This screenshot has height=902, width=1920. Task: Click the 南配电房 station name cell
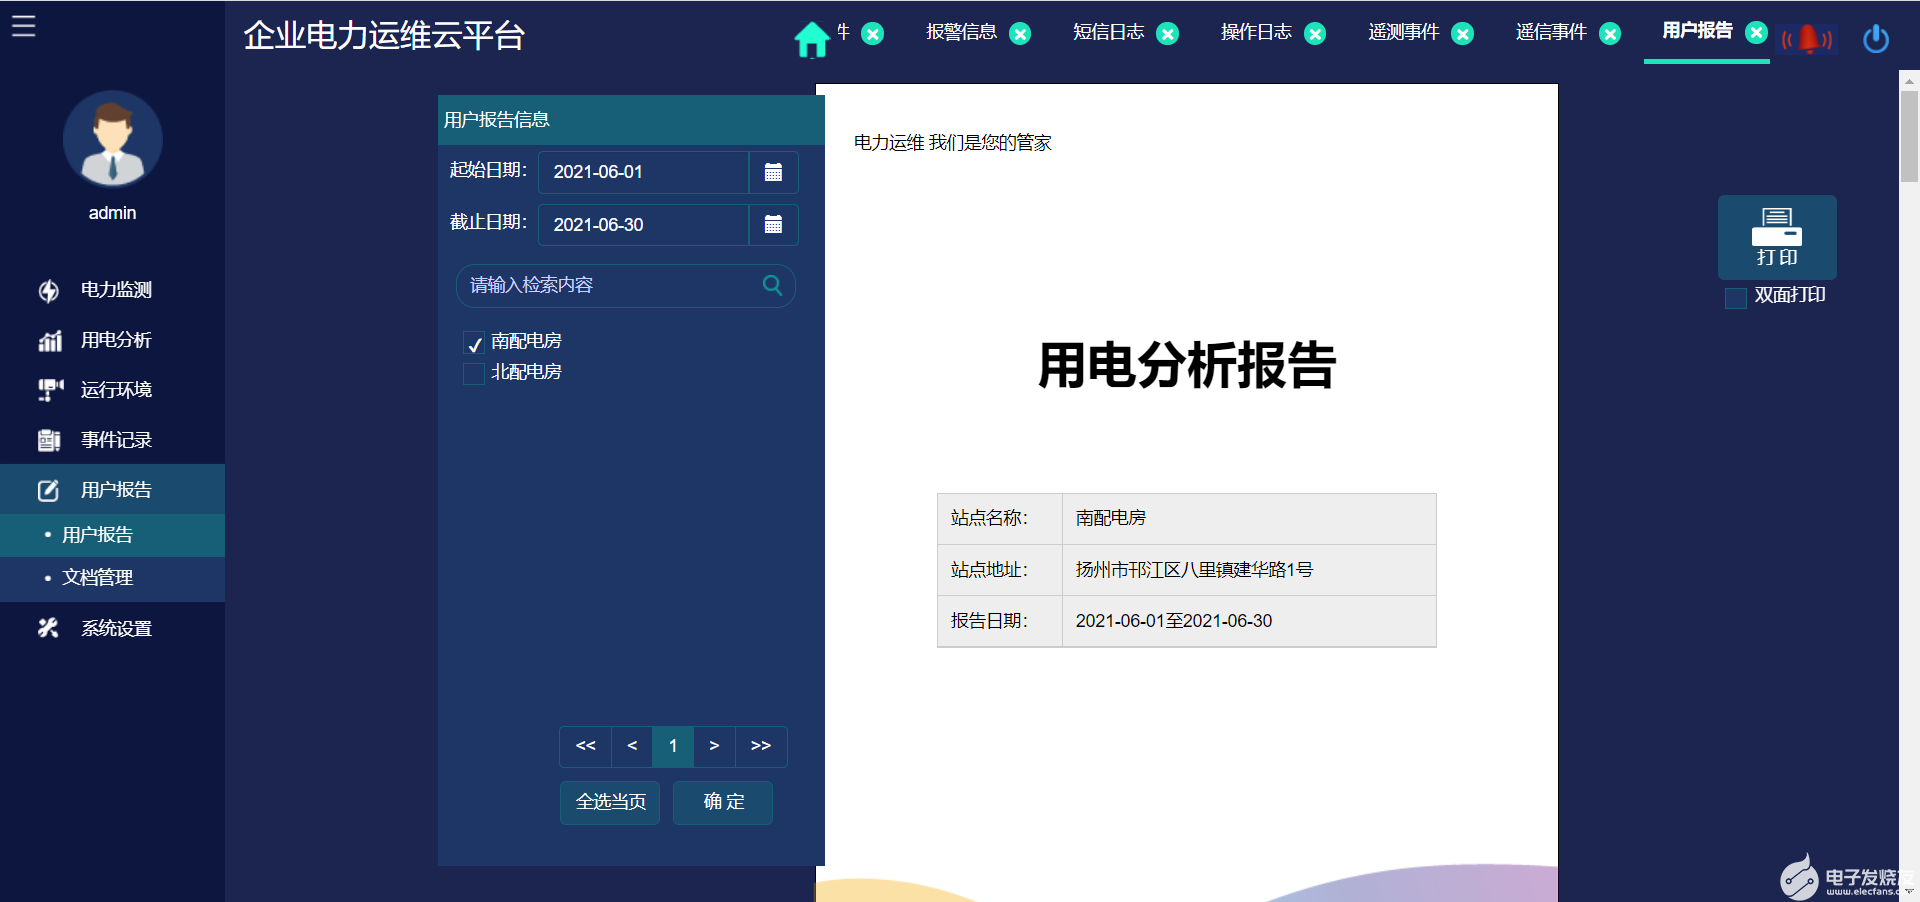pyautogui.click(x=1249, y=519)
